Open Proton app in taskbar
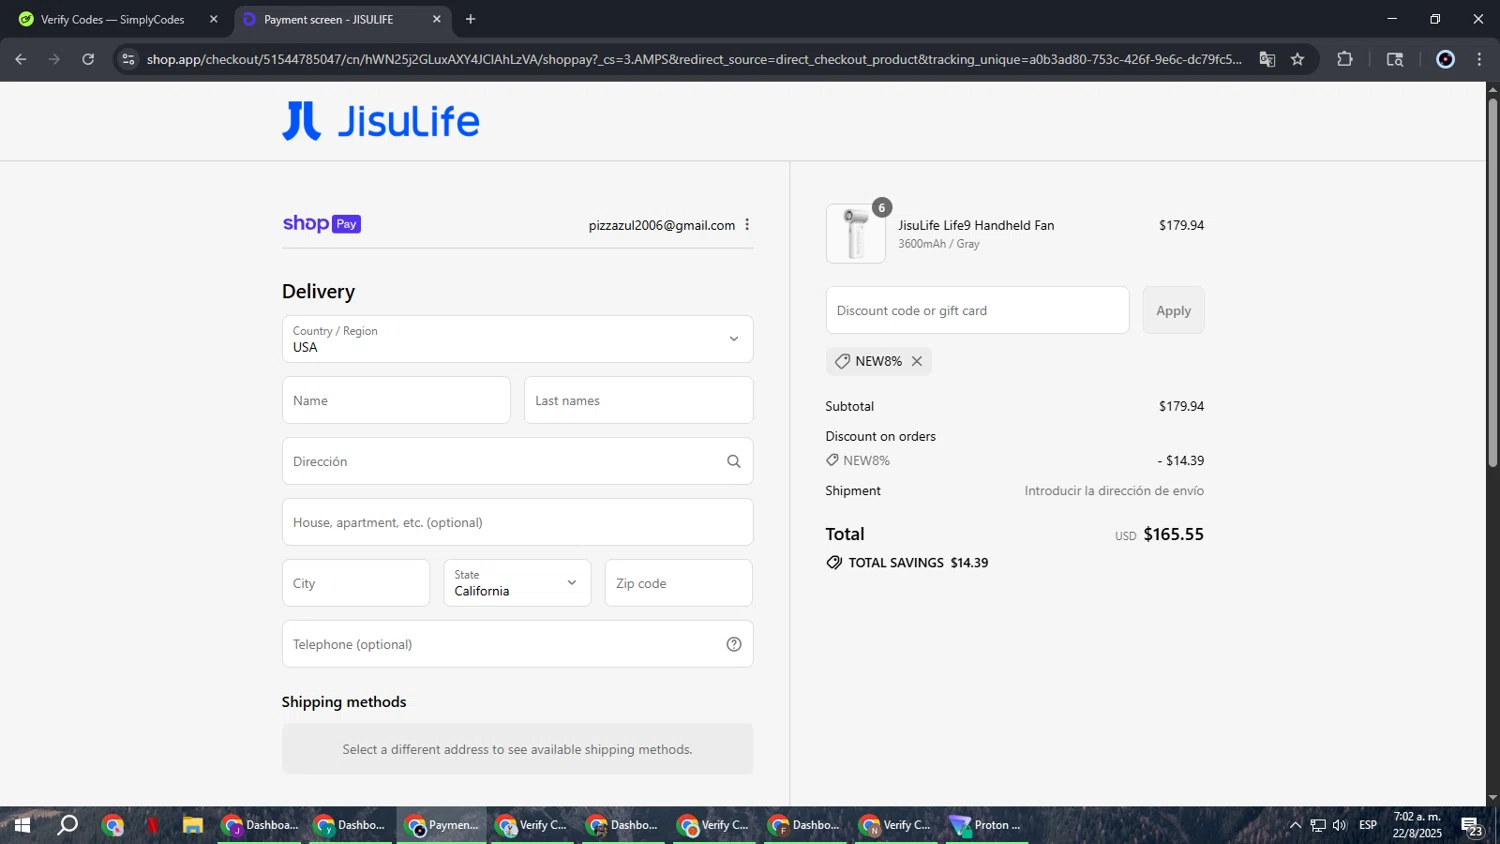1500x844 pixels. point(986,825)
